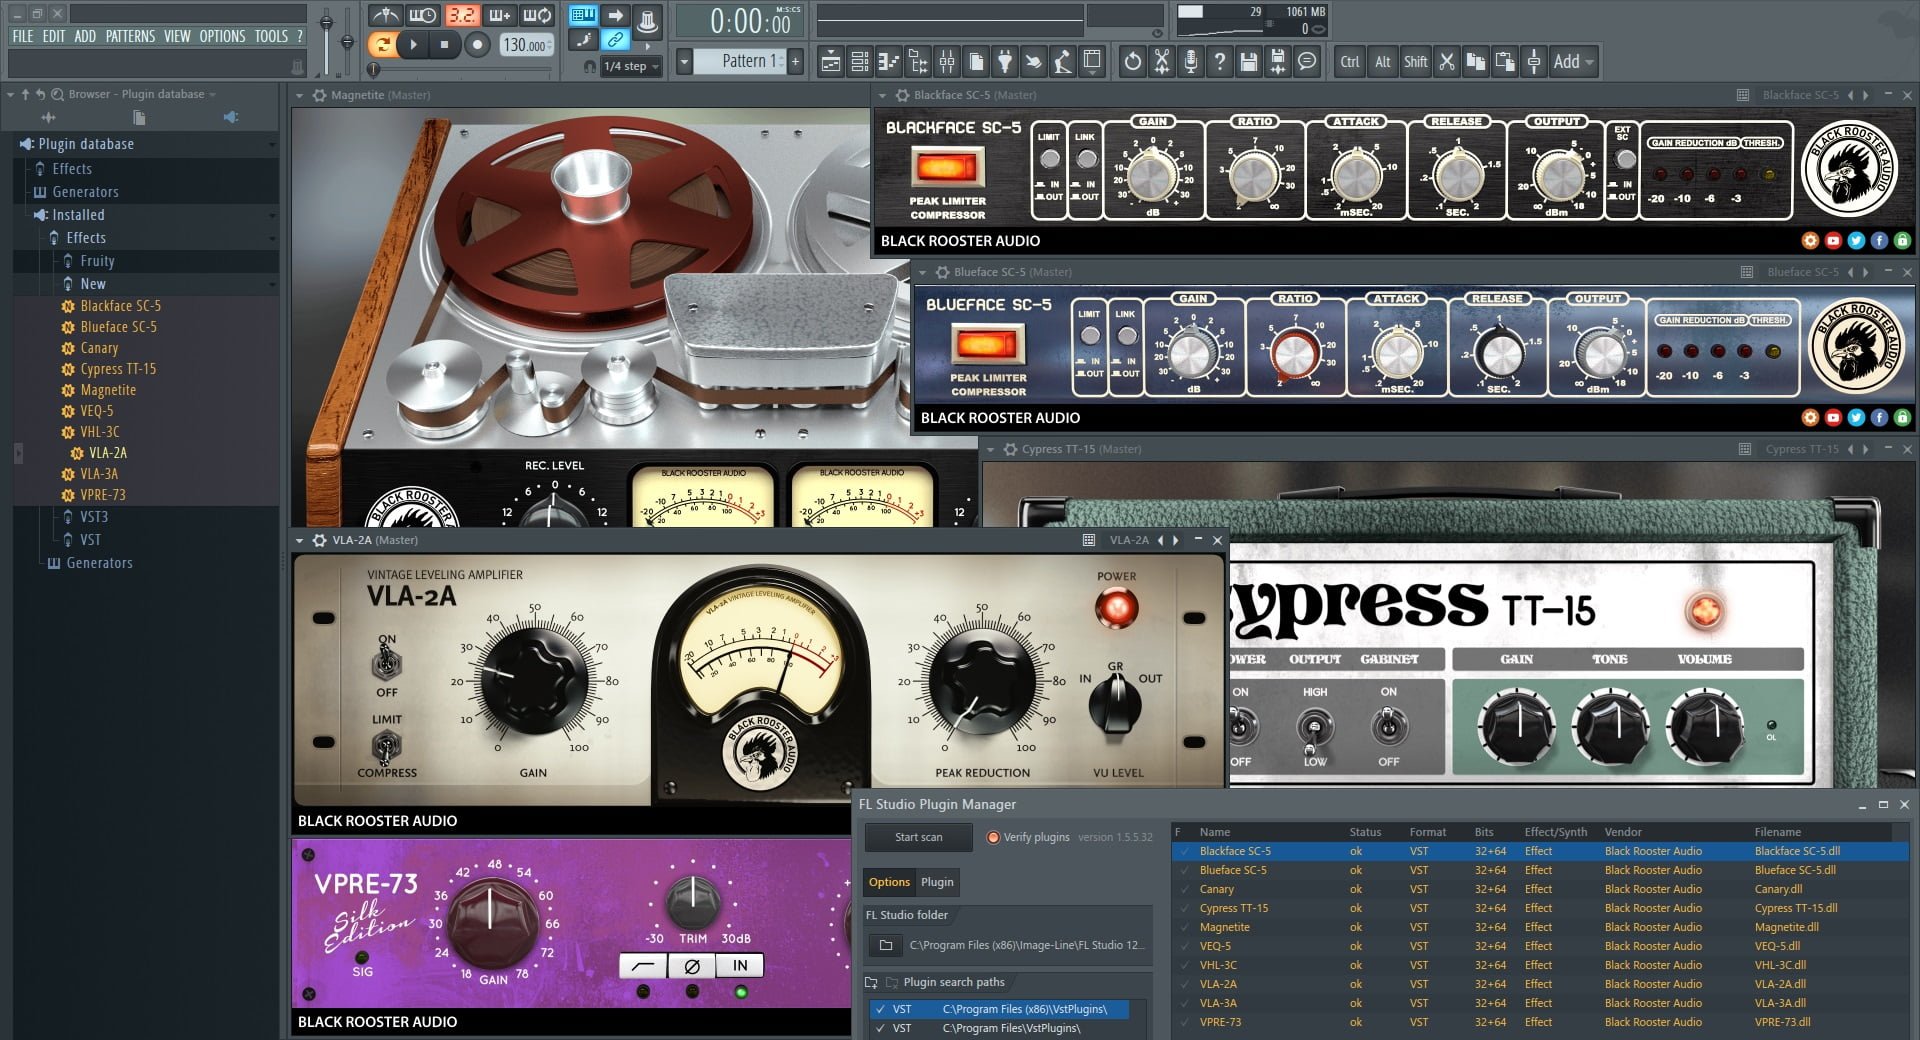The width and height of the screenshot is (1920, 1040).
Task: Click Facebook icon on Blueface SC-5 plugin
Action: click(1879, 417)
